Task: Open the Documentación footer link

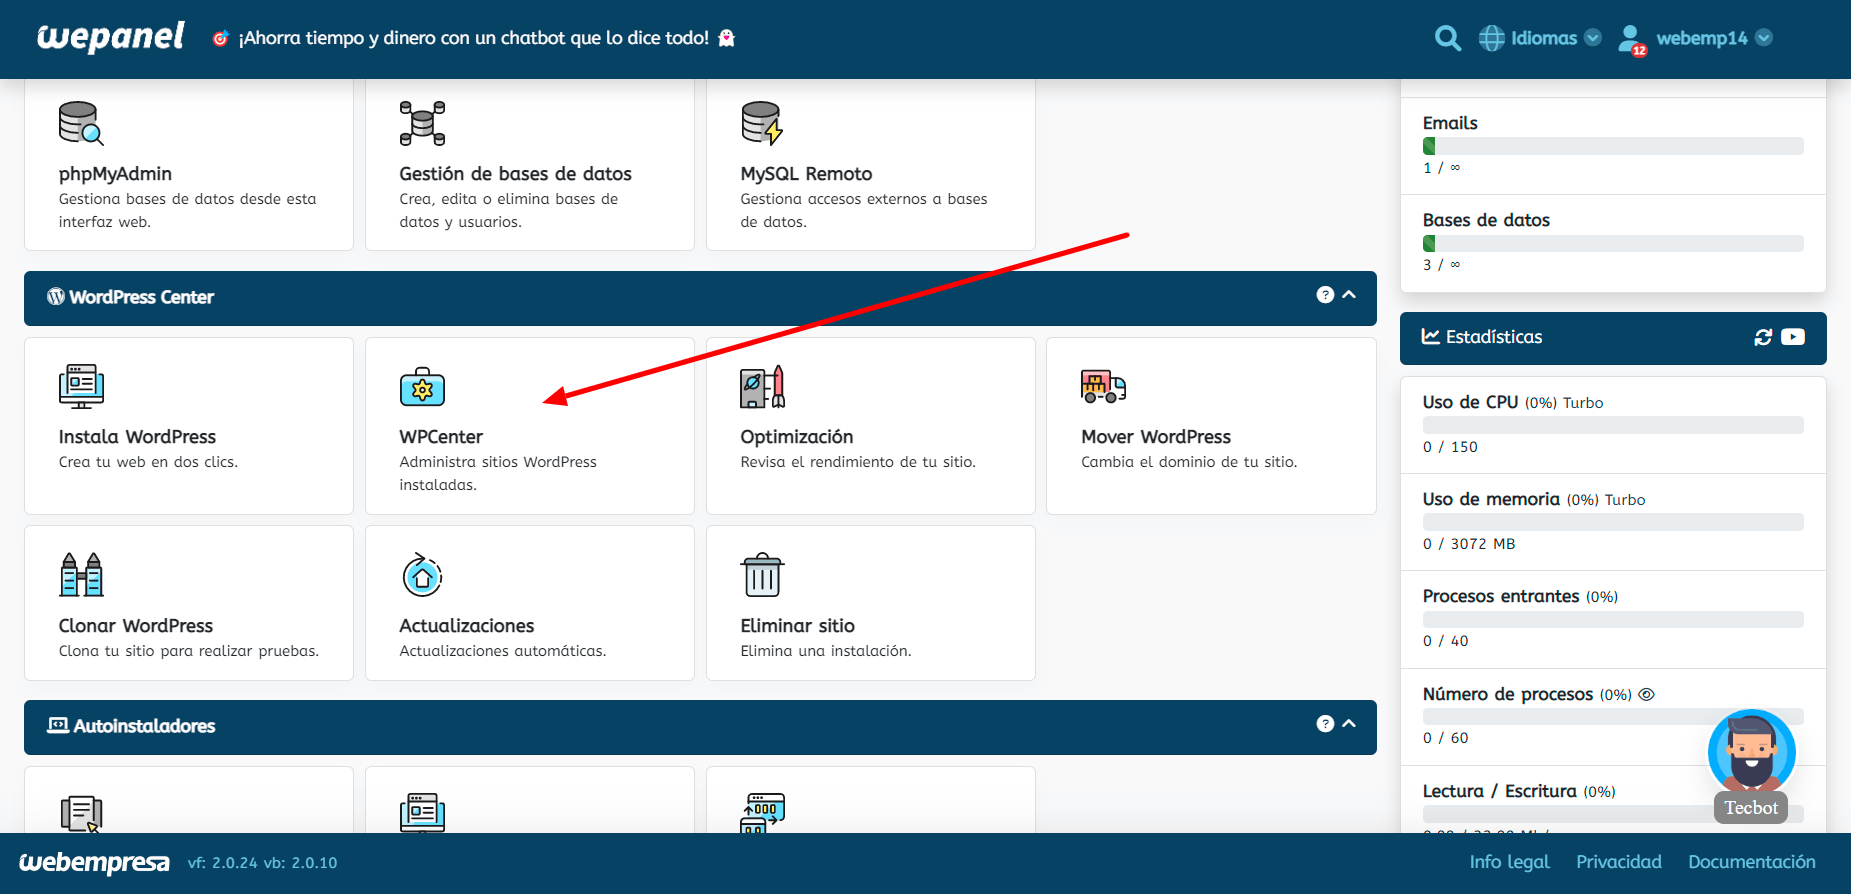Action: (x=1751, y=862)
